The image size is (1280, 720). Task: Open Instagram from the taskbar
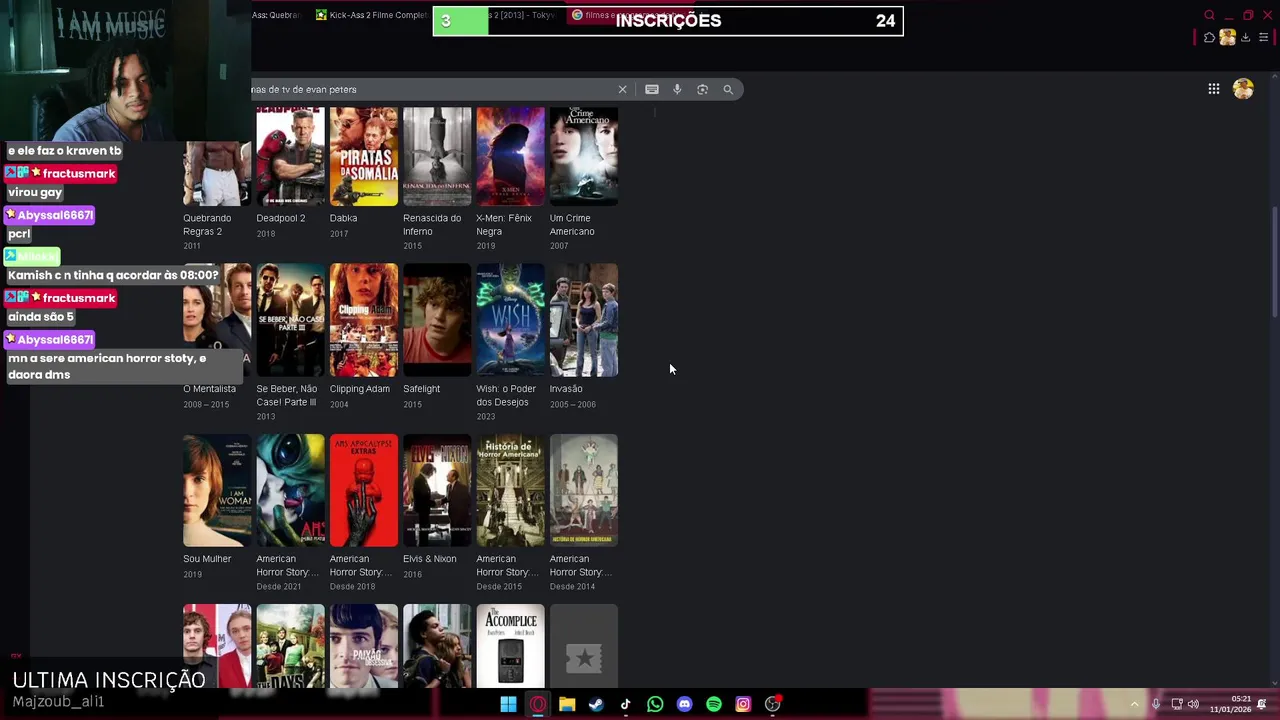click(743, 704)
